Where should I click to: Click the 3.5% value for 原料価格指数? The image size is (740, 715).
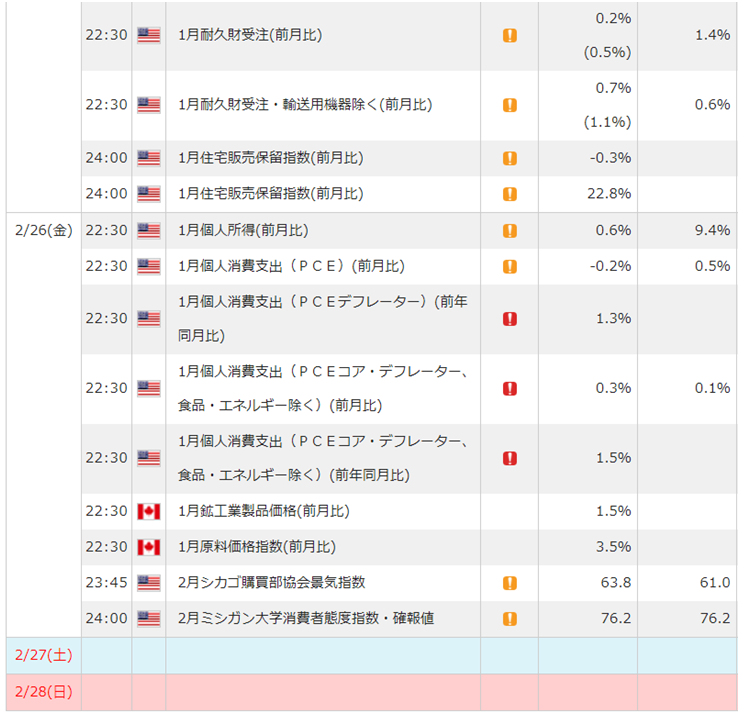point(614,547)
